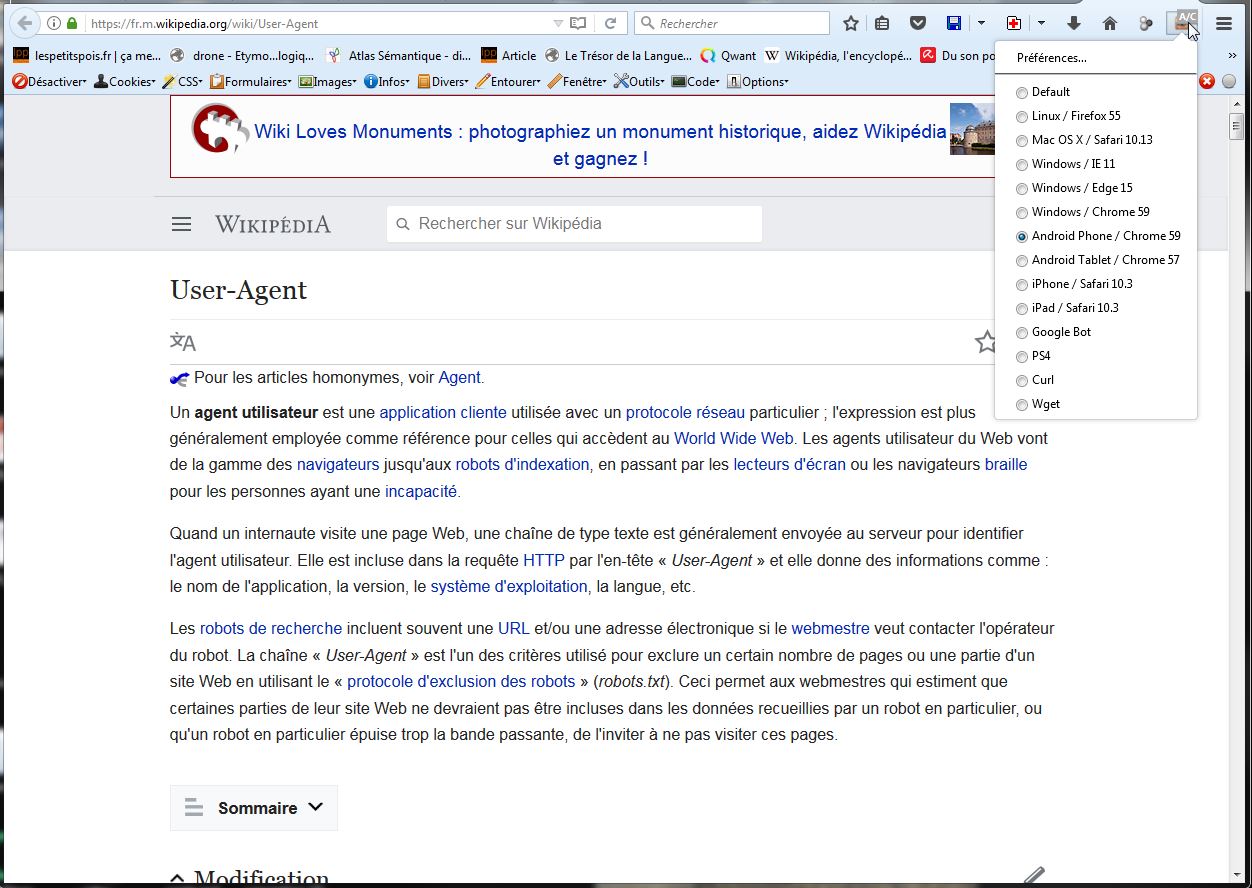
Task: Click the Rechercher sur Wikipédia search field
Action: point(574,224)
